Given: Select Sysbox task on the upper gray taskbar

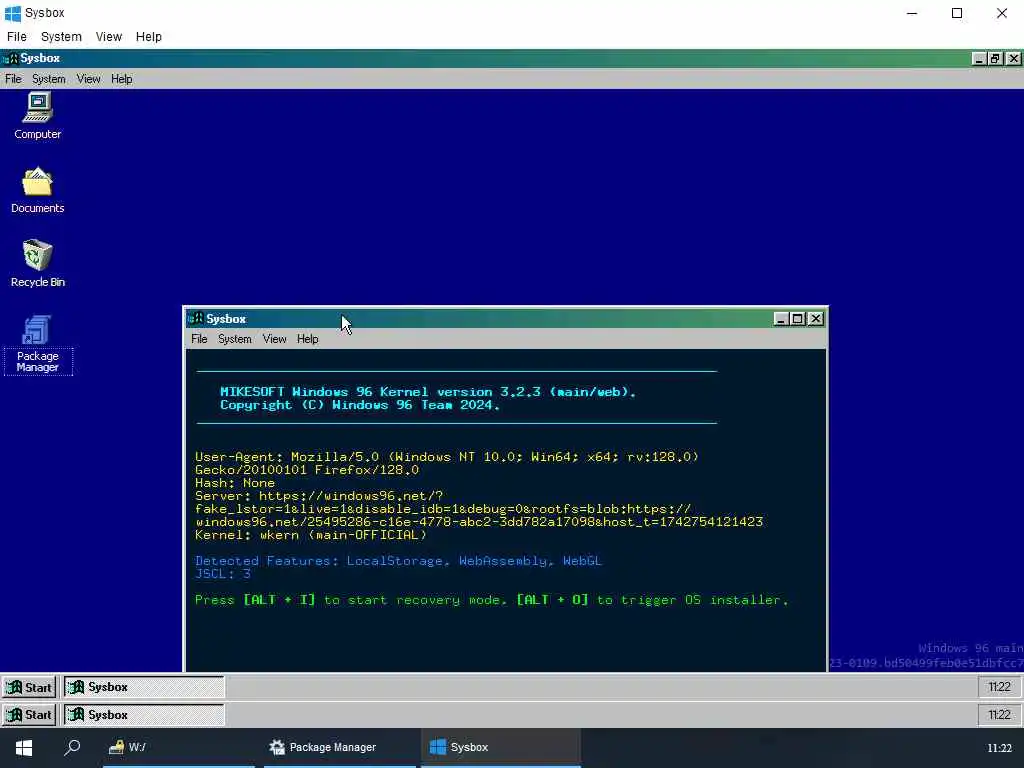Looking at the screenshot, I should (x=144, y=687).
